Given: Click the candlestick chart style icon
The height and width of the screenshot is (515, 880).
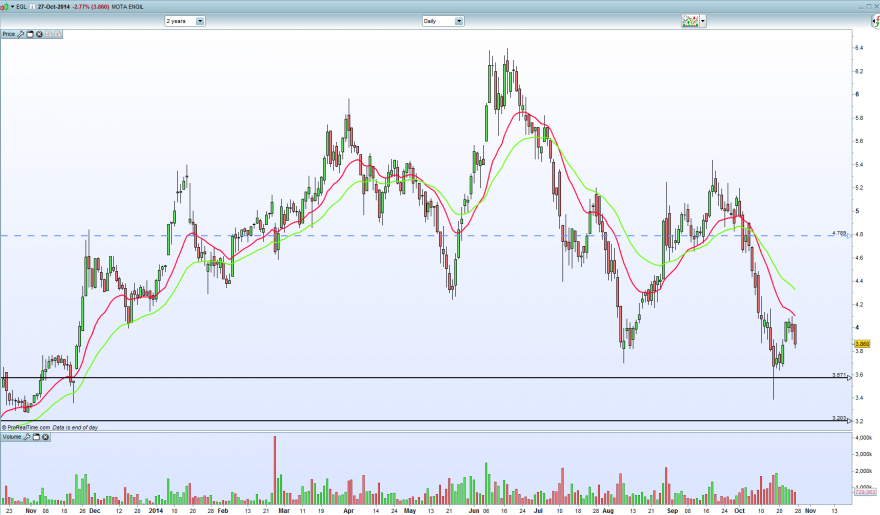Looking at the screenshot, I should [4, 7].
